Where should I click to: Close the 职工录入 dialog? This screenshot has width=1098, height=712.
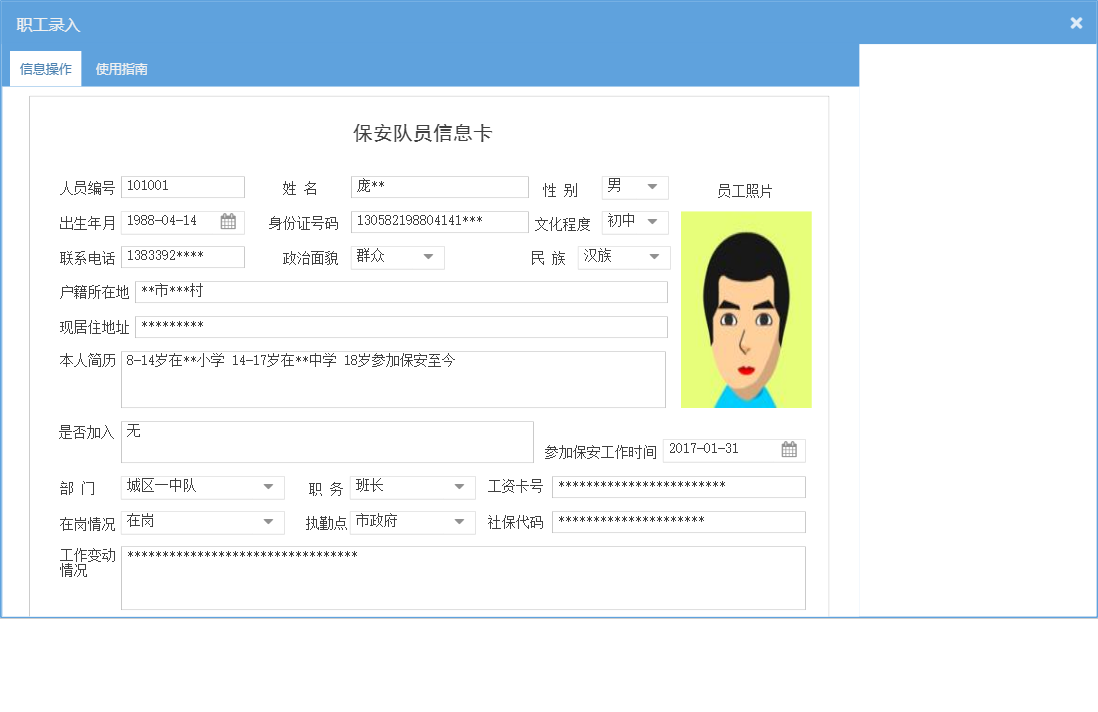tap(1076, 22)
